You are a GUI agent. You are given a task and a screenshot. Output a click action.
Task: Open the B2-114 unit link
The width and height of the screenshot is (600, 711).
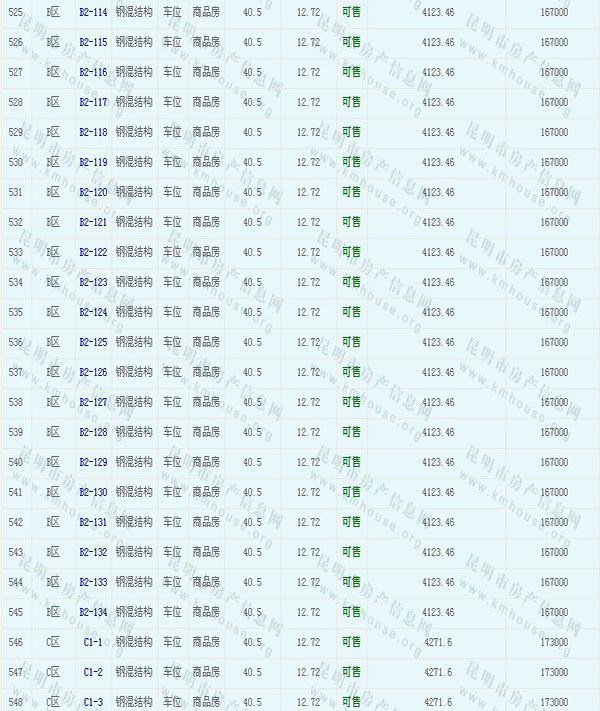pos(93,12)
